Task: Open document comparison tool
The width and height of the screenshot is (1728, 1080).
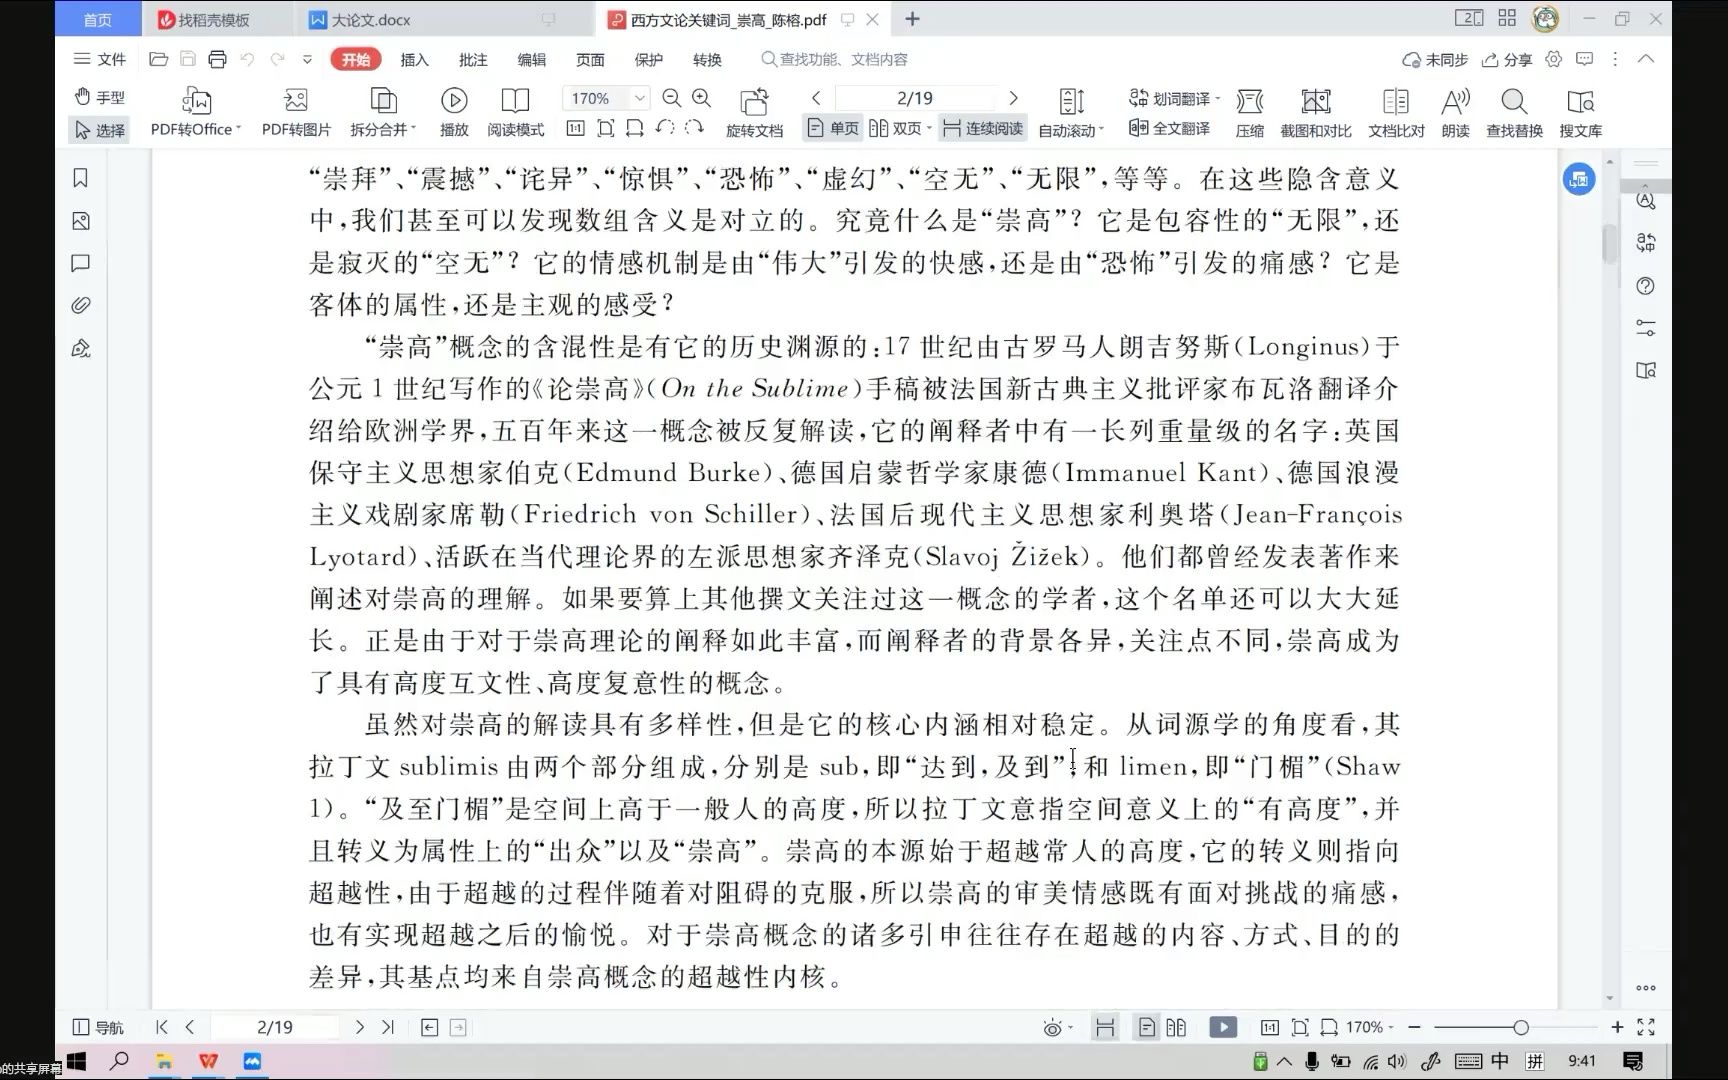Action: [1396, 112]
